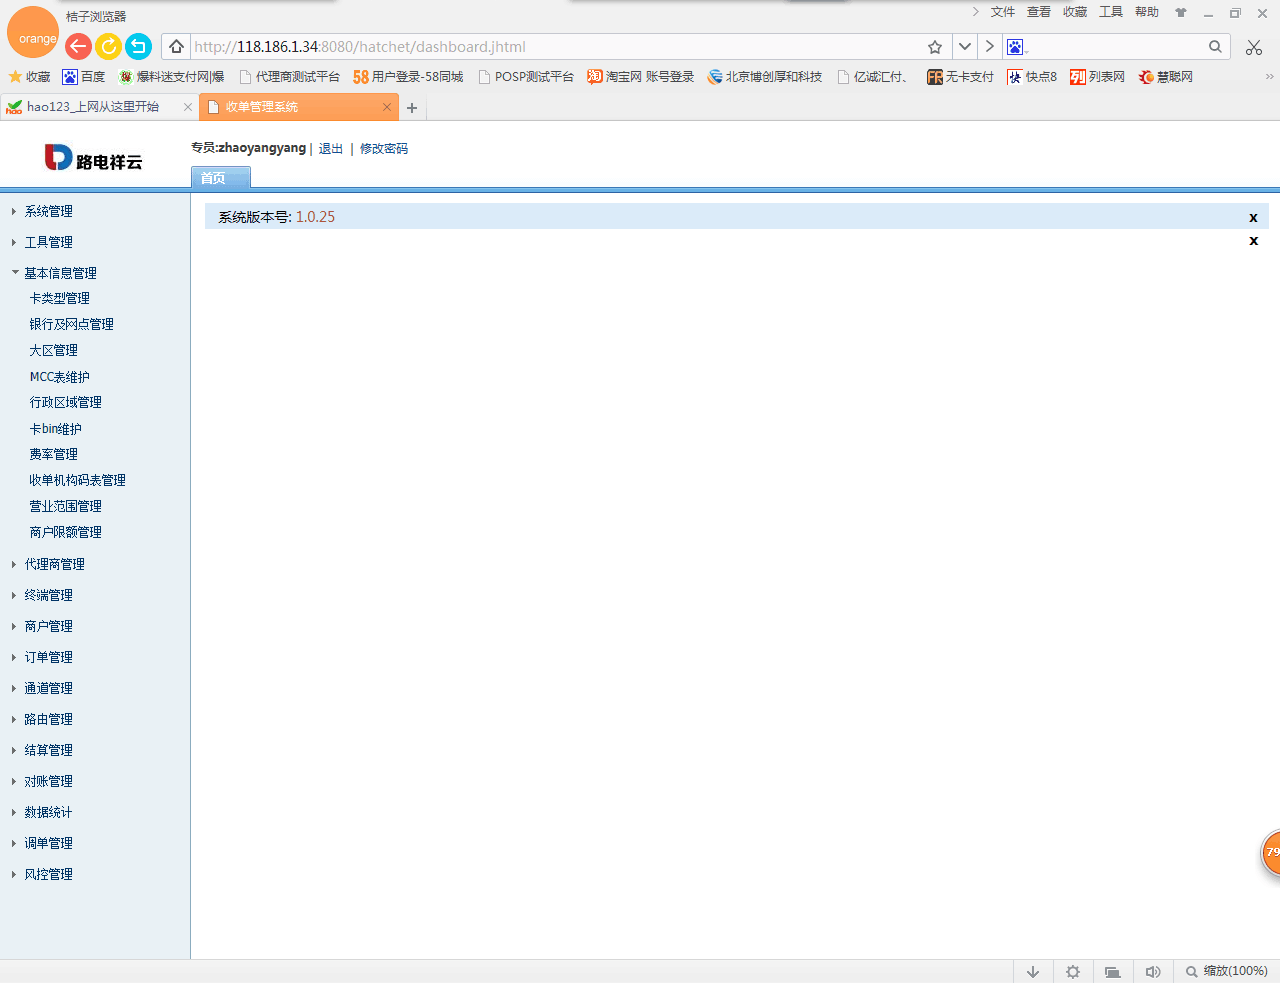This screenshot has height=983, width=1280.
Task: Click the 退出 logout link
Action: click(x=331, y=149)
